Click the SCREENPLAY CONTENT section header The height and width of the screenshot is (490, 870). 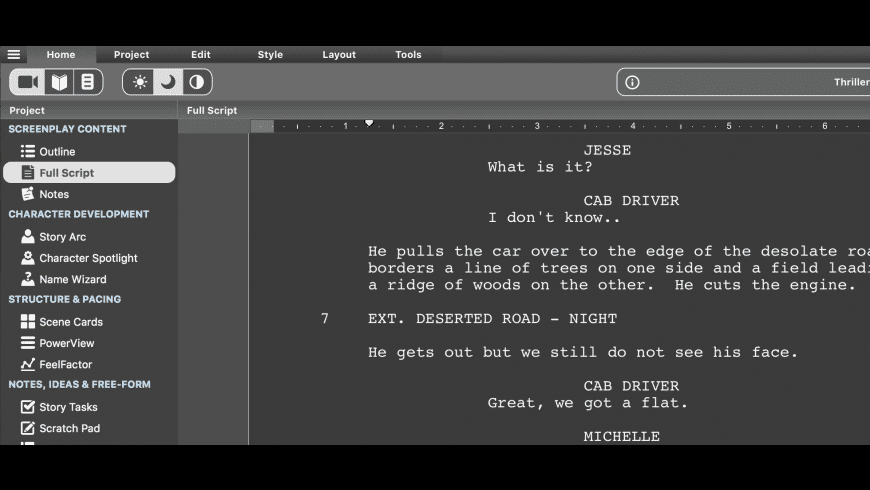pos(67,129)
